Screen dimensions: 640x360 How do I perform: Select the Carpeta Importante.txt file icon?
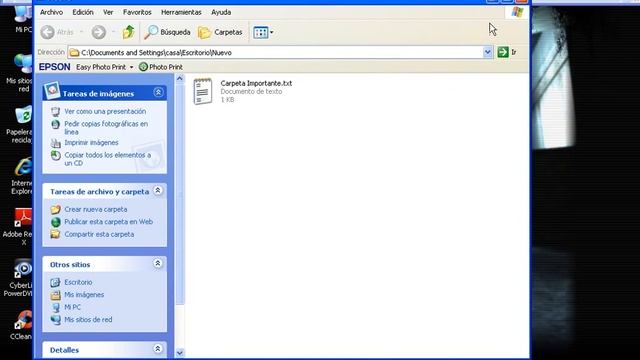(203, 91)
